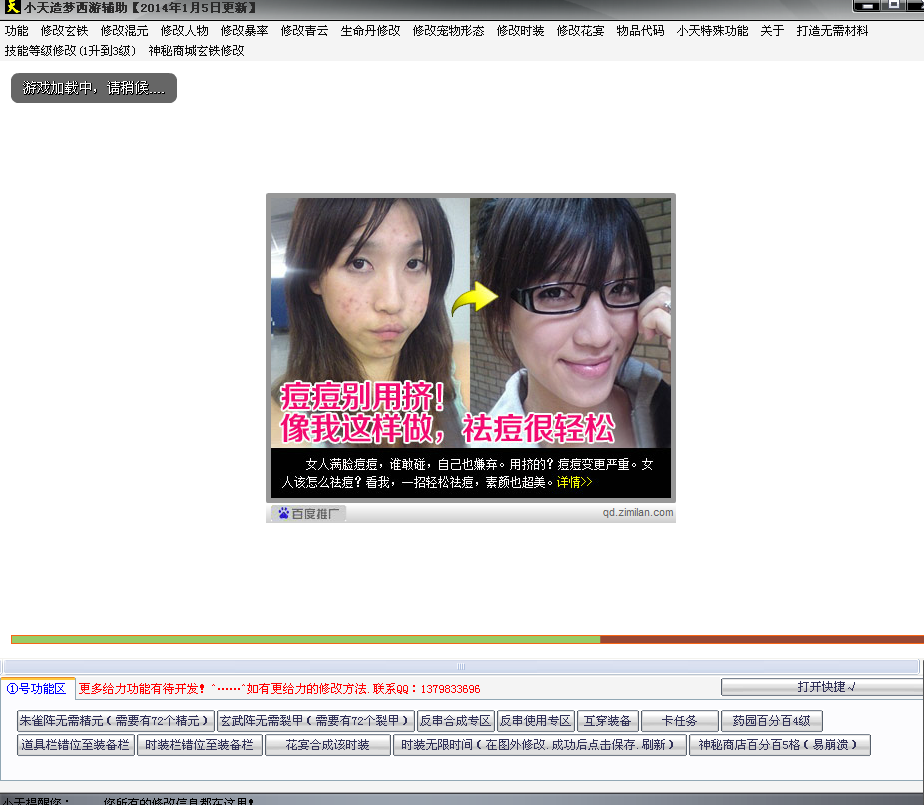Image resolution: width=924 pixels, height=805 pixels.
Task: Click the Baidu paw 百度推广 badge
Action: [308, 513]
